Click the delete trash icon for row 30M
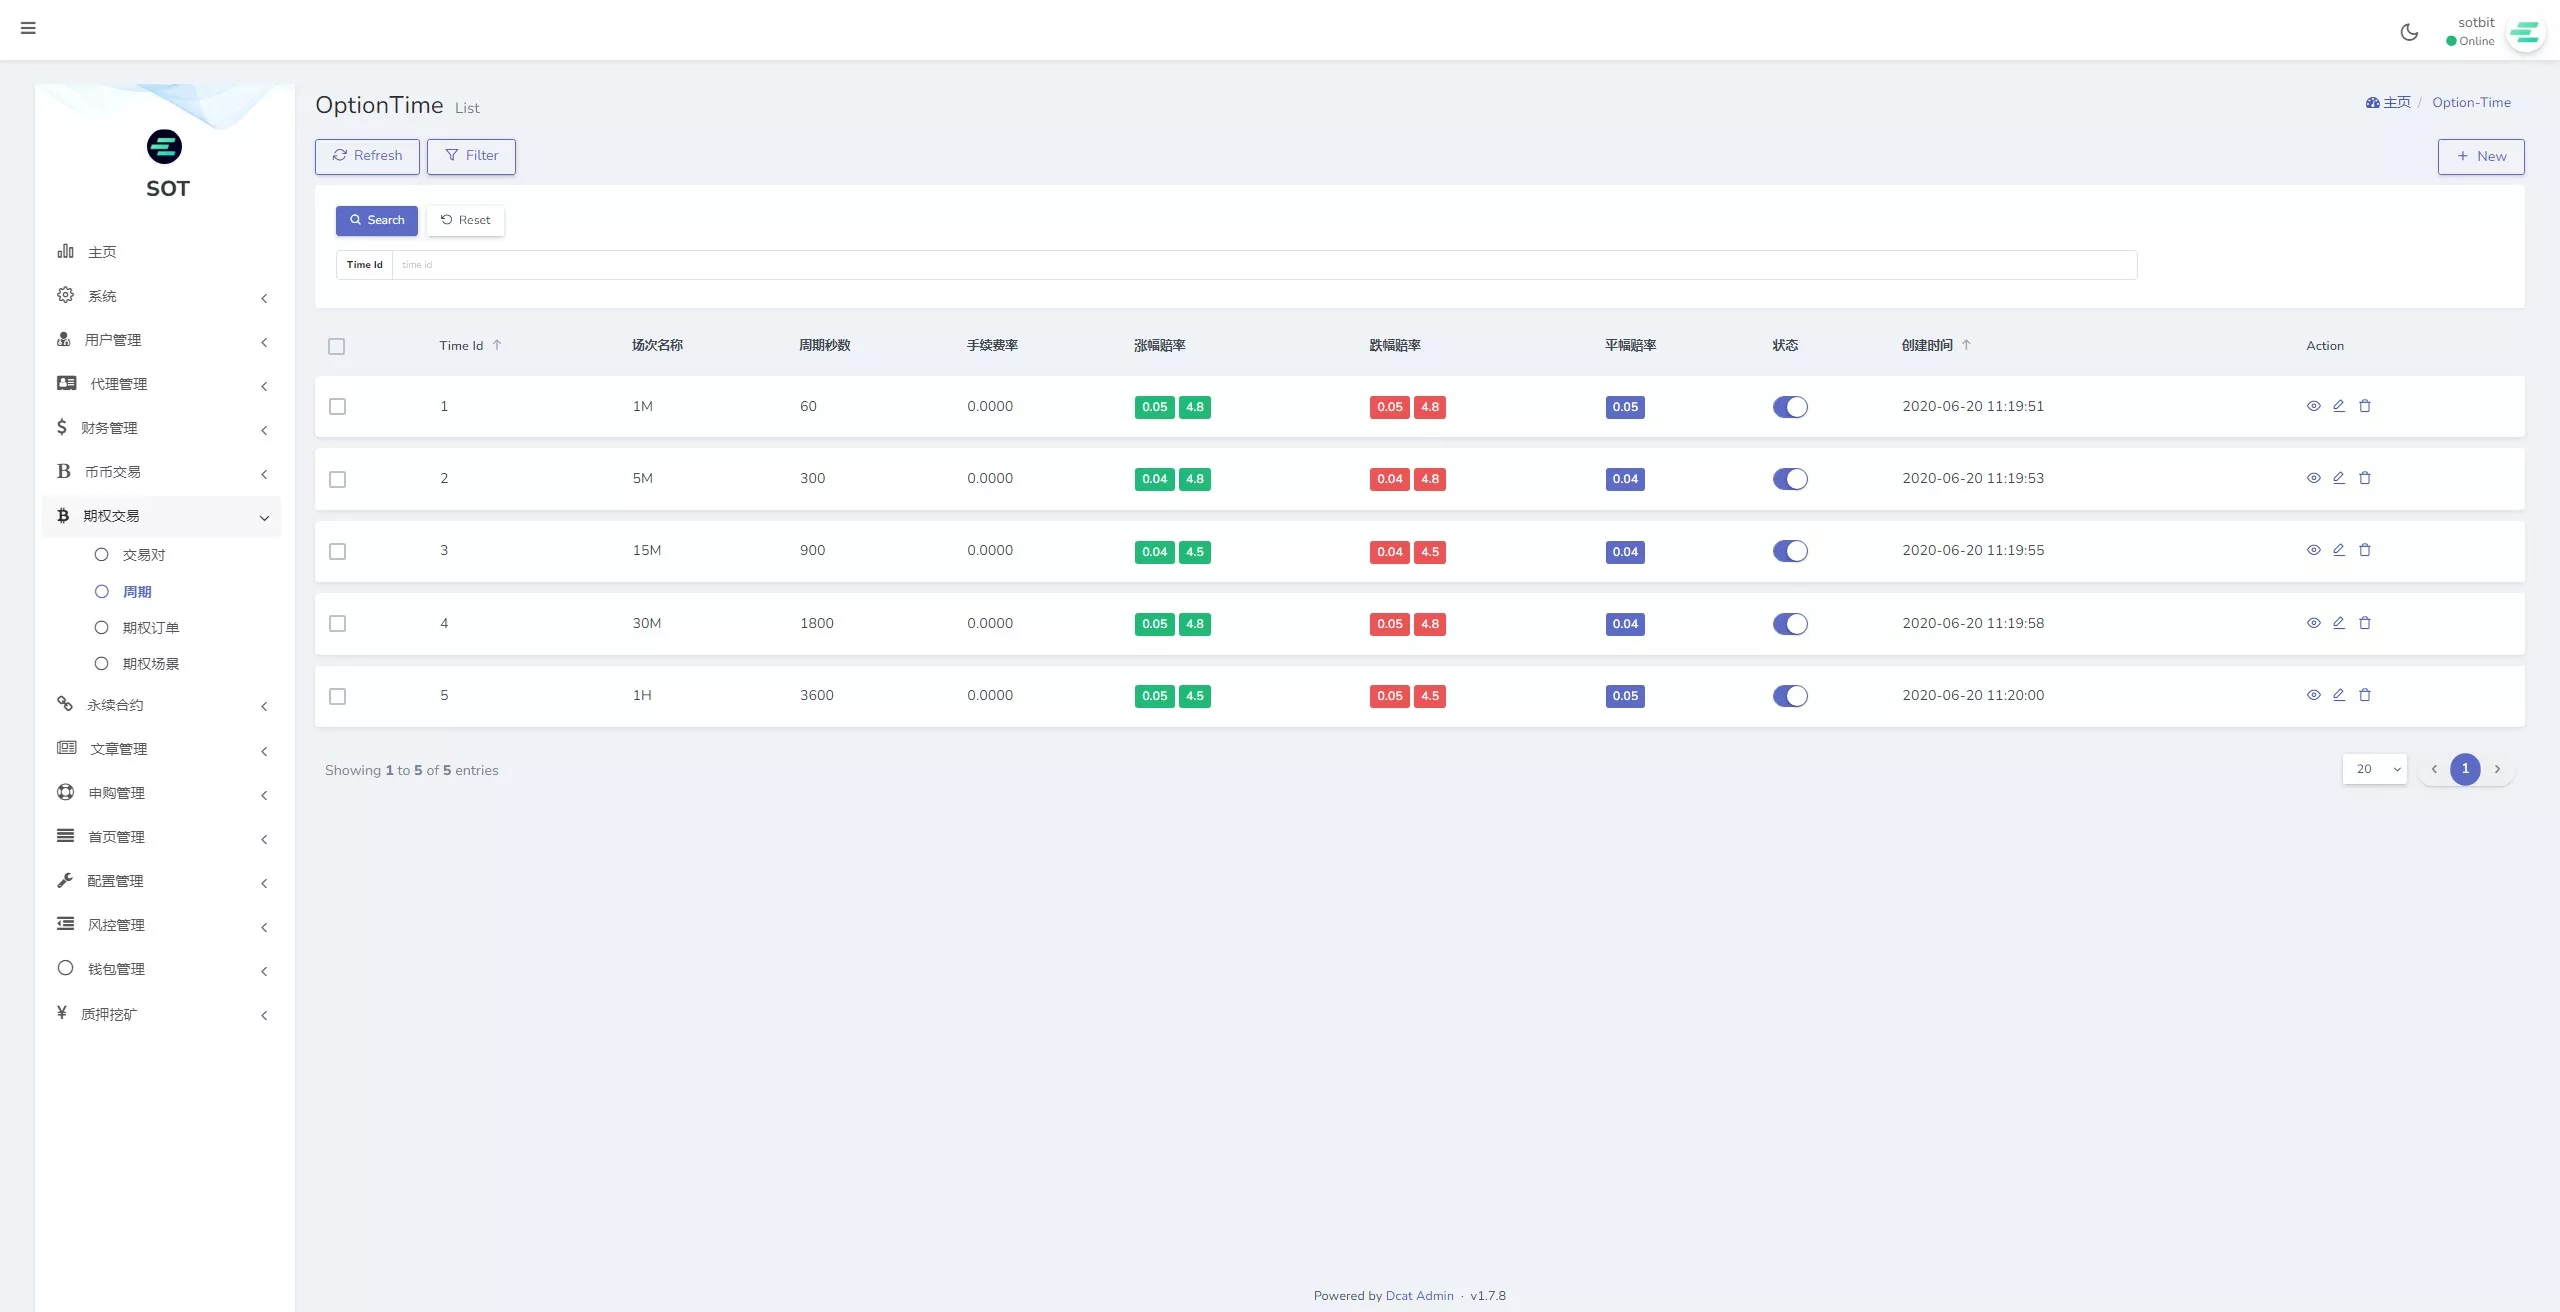This screenshot has height=1312, width=2560. 2365,623
